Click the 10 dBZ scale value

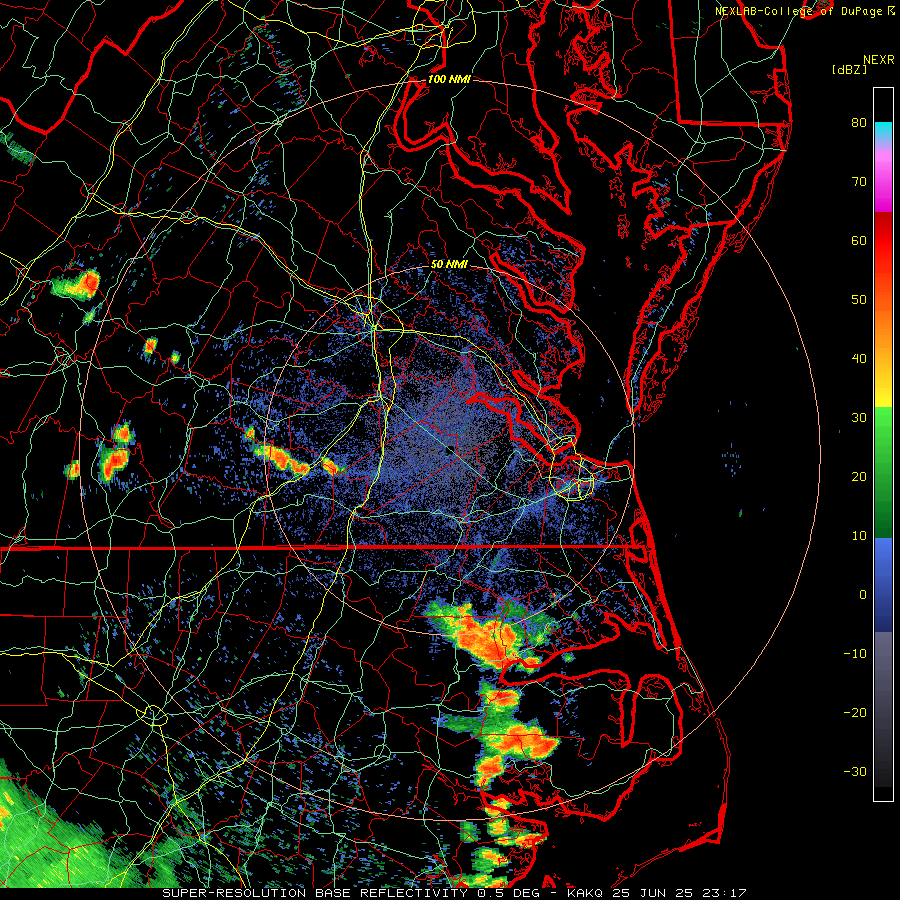[x=859, y=536]
